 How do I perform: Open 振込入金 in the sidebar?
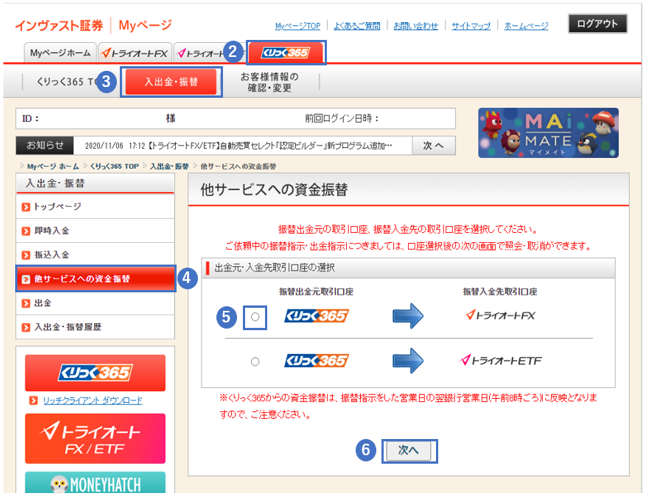tap(95, 254)
